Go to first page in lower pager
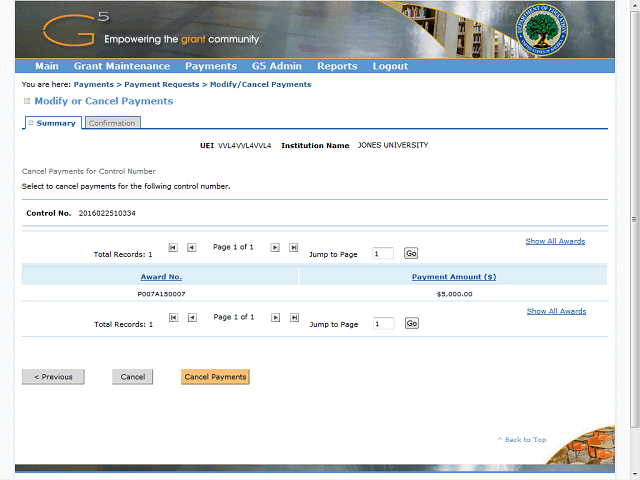 tap(173, 318)
